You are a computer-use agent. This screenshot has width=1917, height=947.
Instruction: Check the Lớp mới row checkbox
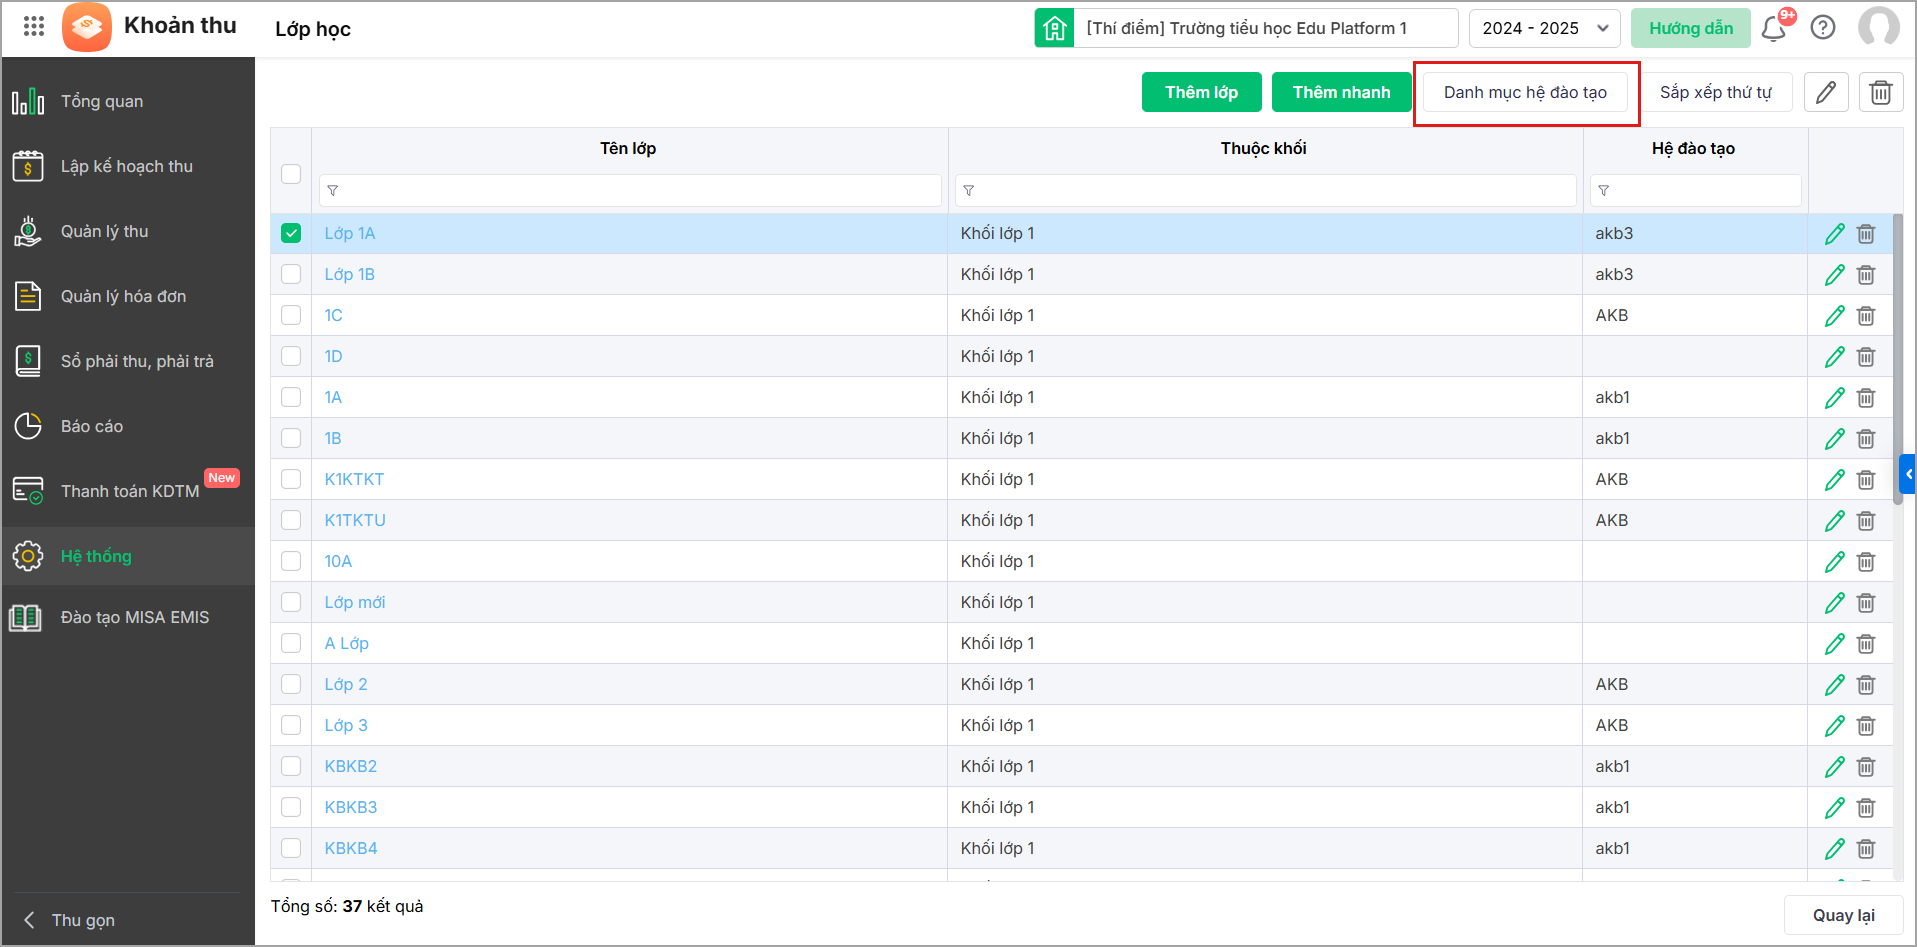click(x=291, y=602)
